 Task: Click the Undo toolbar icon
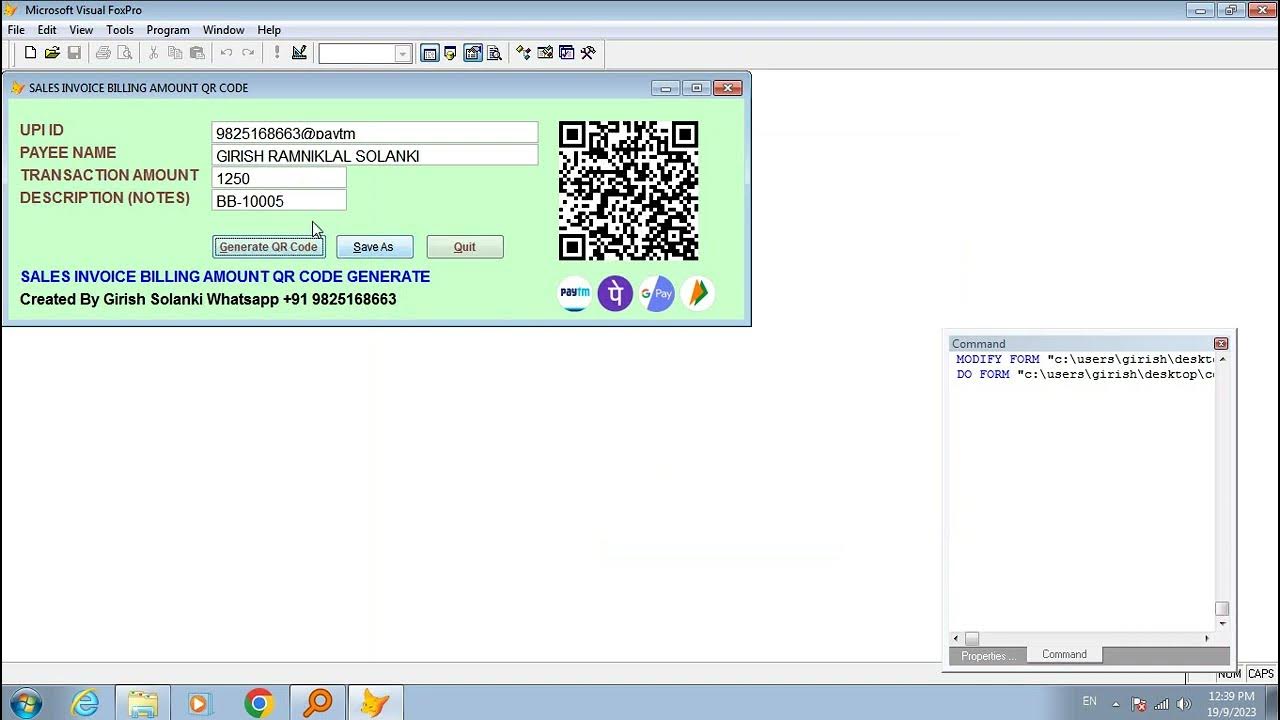tap(226, 53)
